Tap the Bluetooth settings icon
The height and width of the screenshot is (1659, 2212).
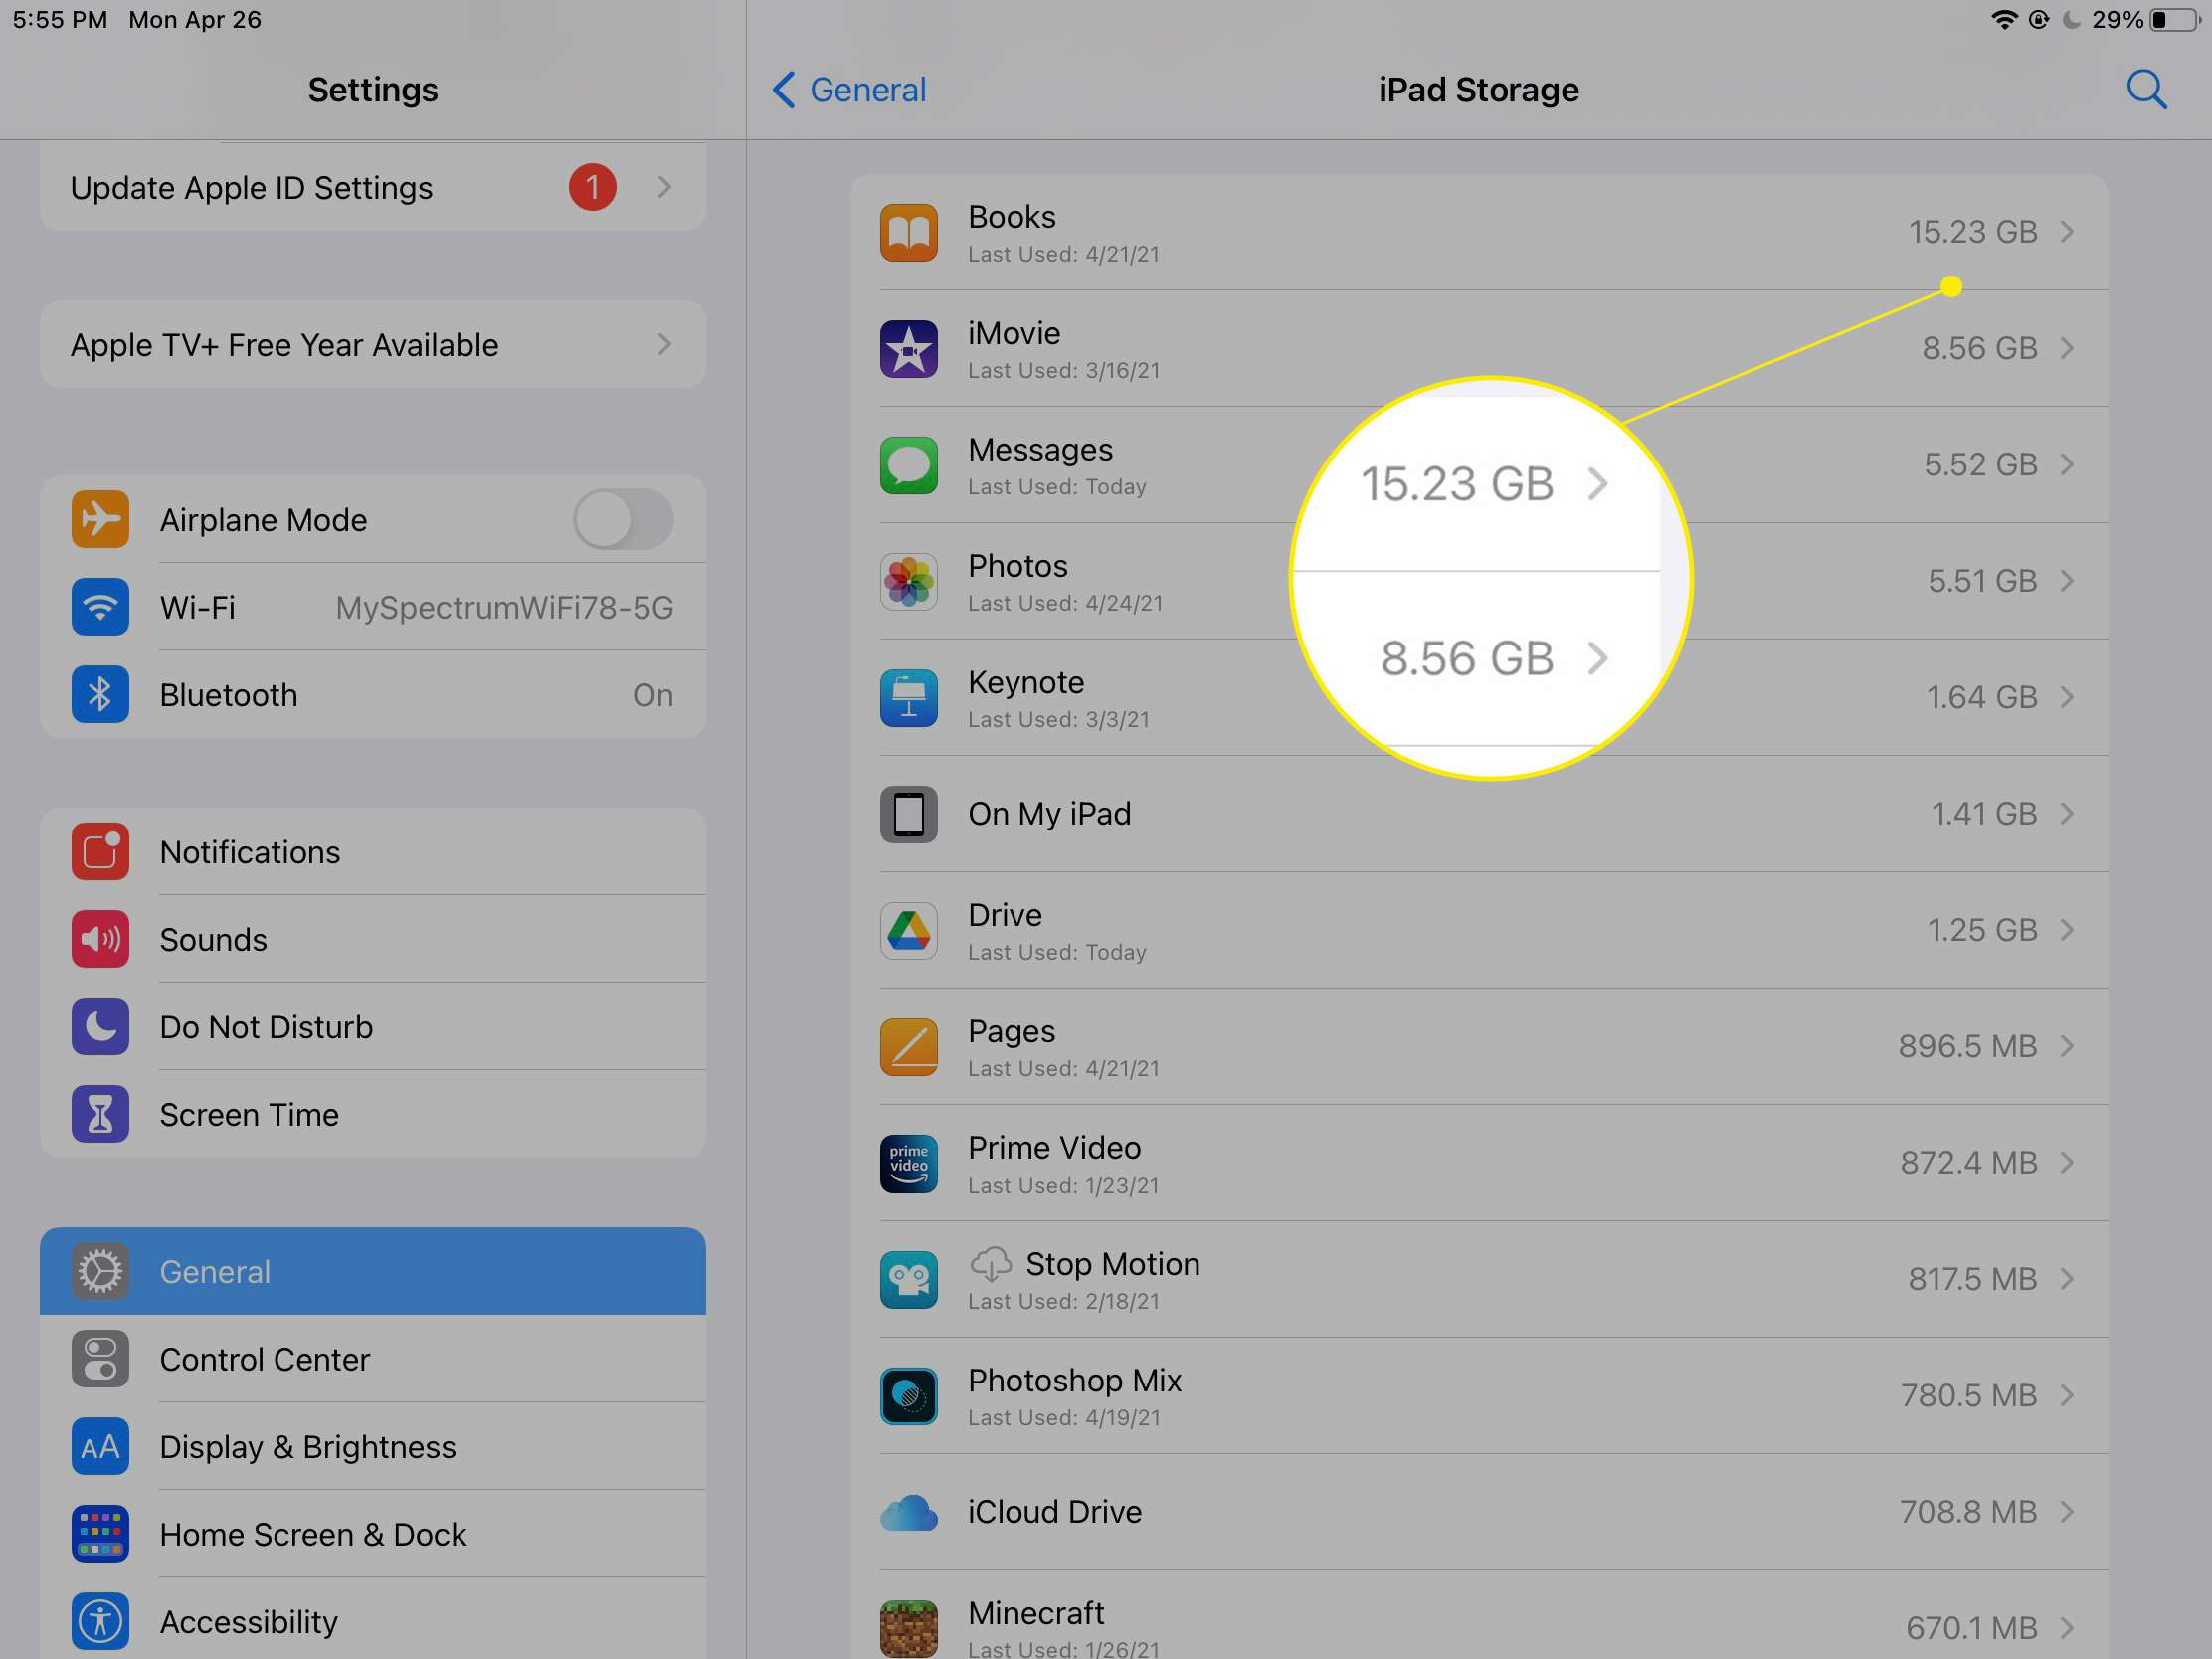click(100, 694)
